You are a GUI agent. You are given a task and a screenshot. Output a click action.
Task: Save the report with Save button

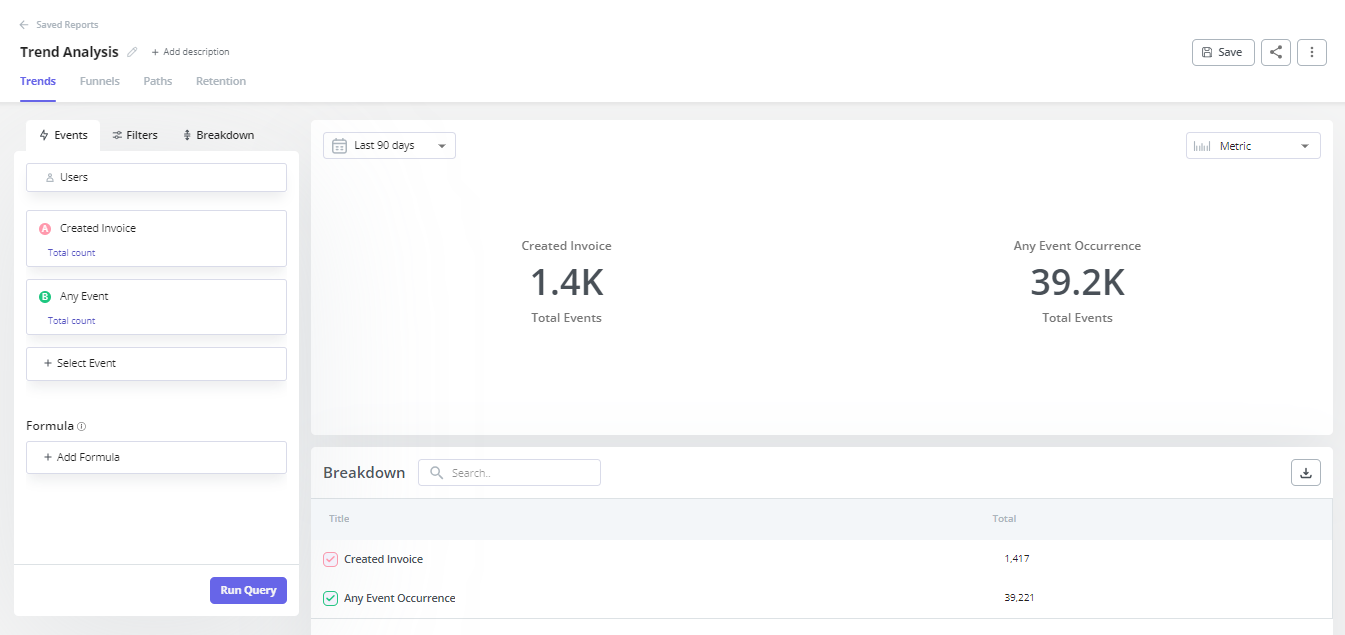click(x=1222, y=52)
